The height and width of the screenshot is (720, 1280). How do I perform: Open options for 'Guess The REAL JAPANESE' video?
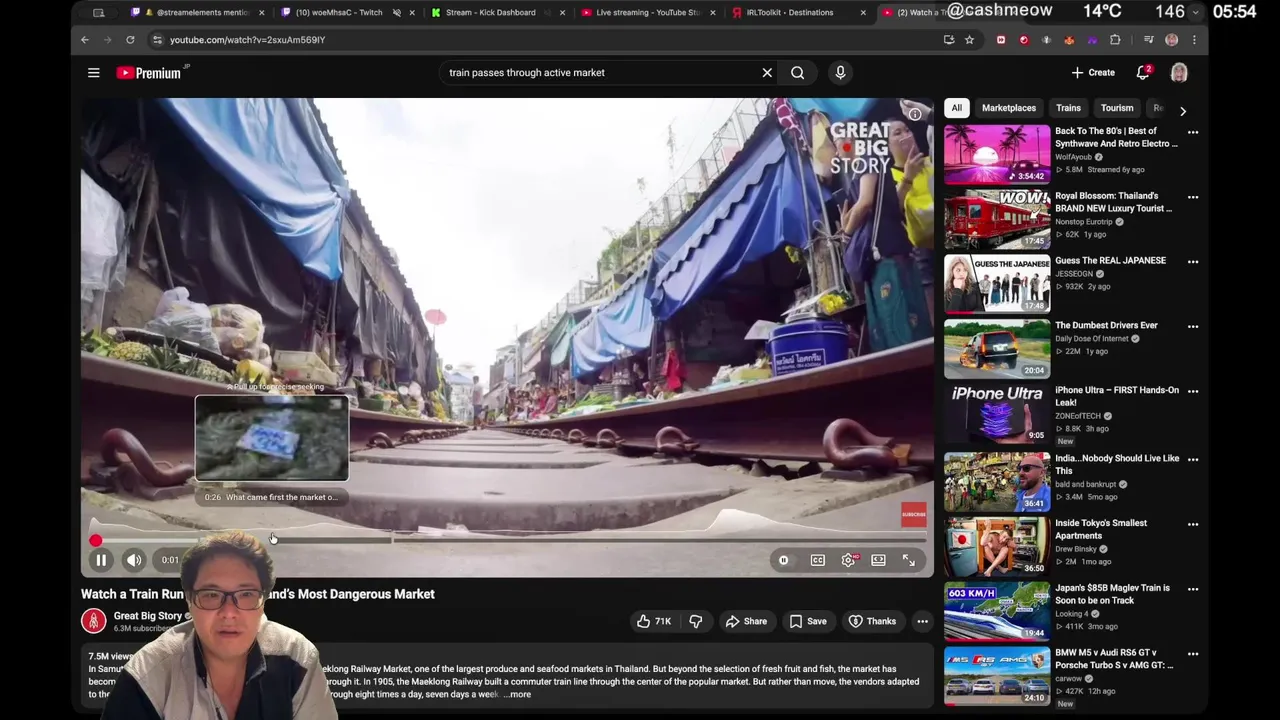tap(1192, 261)
